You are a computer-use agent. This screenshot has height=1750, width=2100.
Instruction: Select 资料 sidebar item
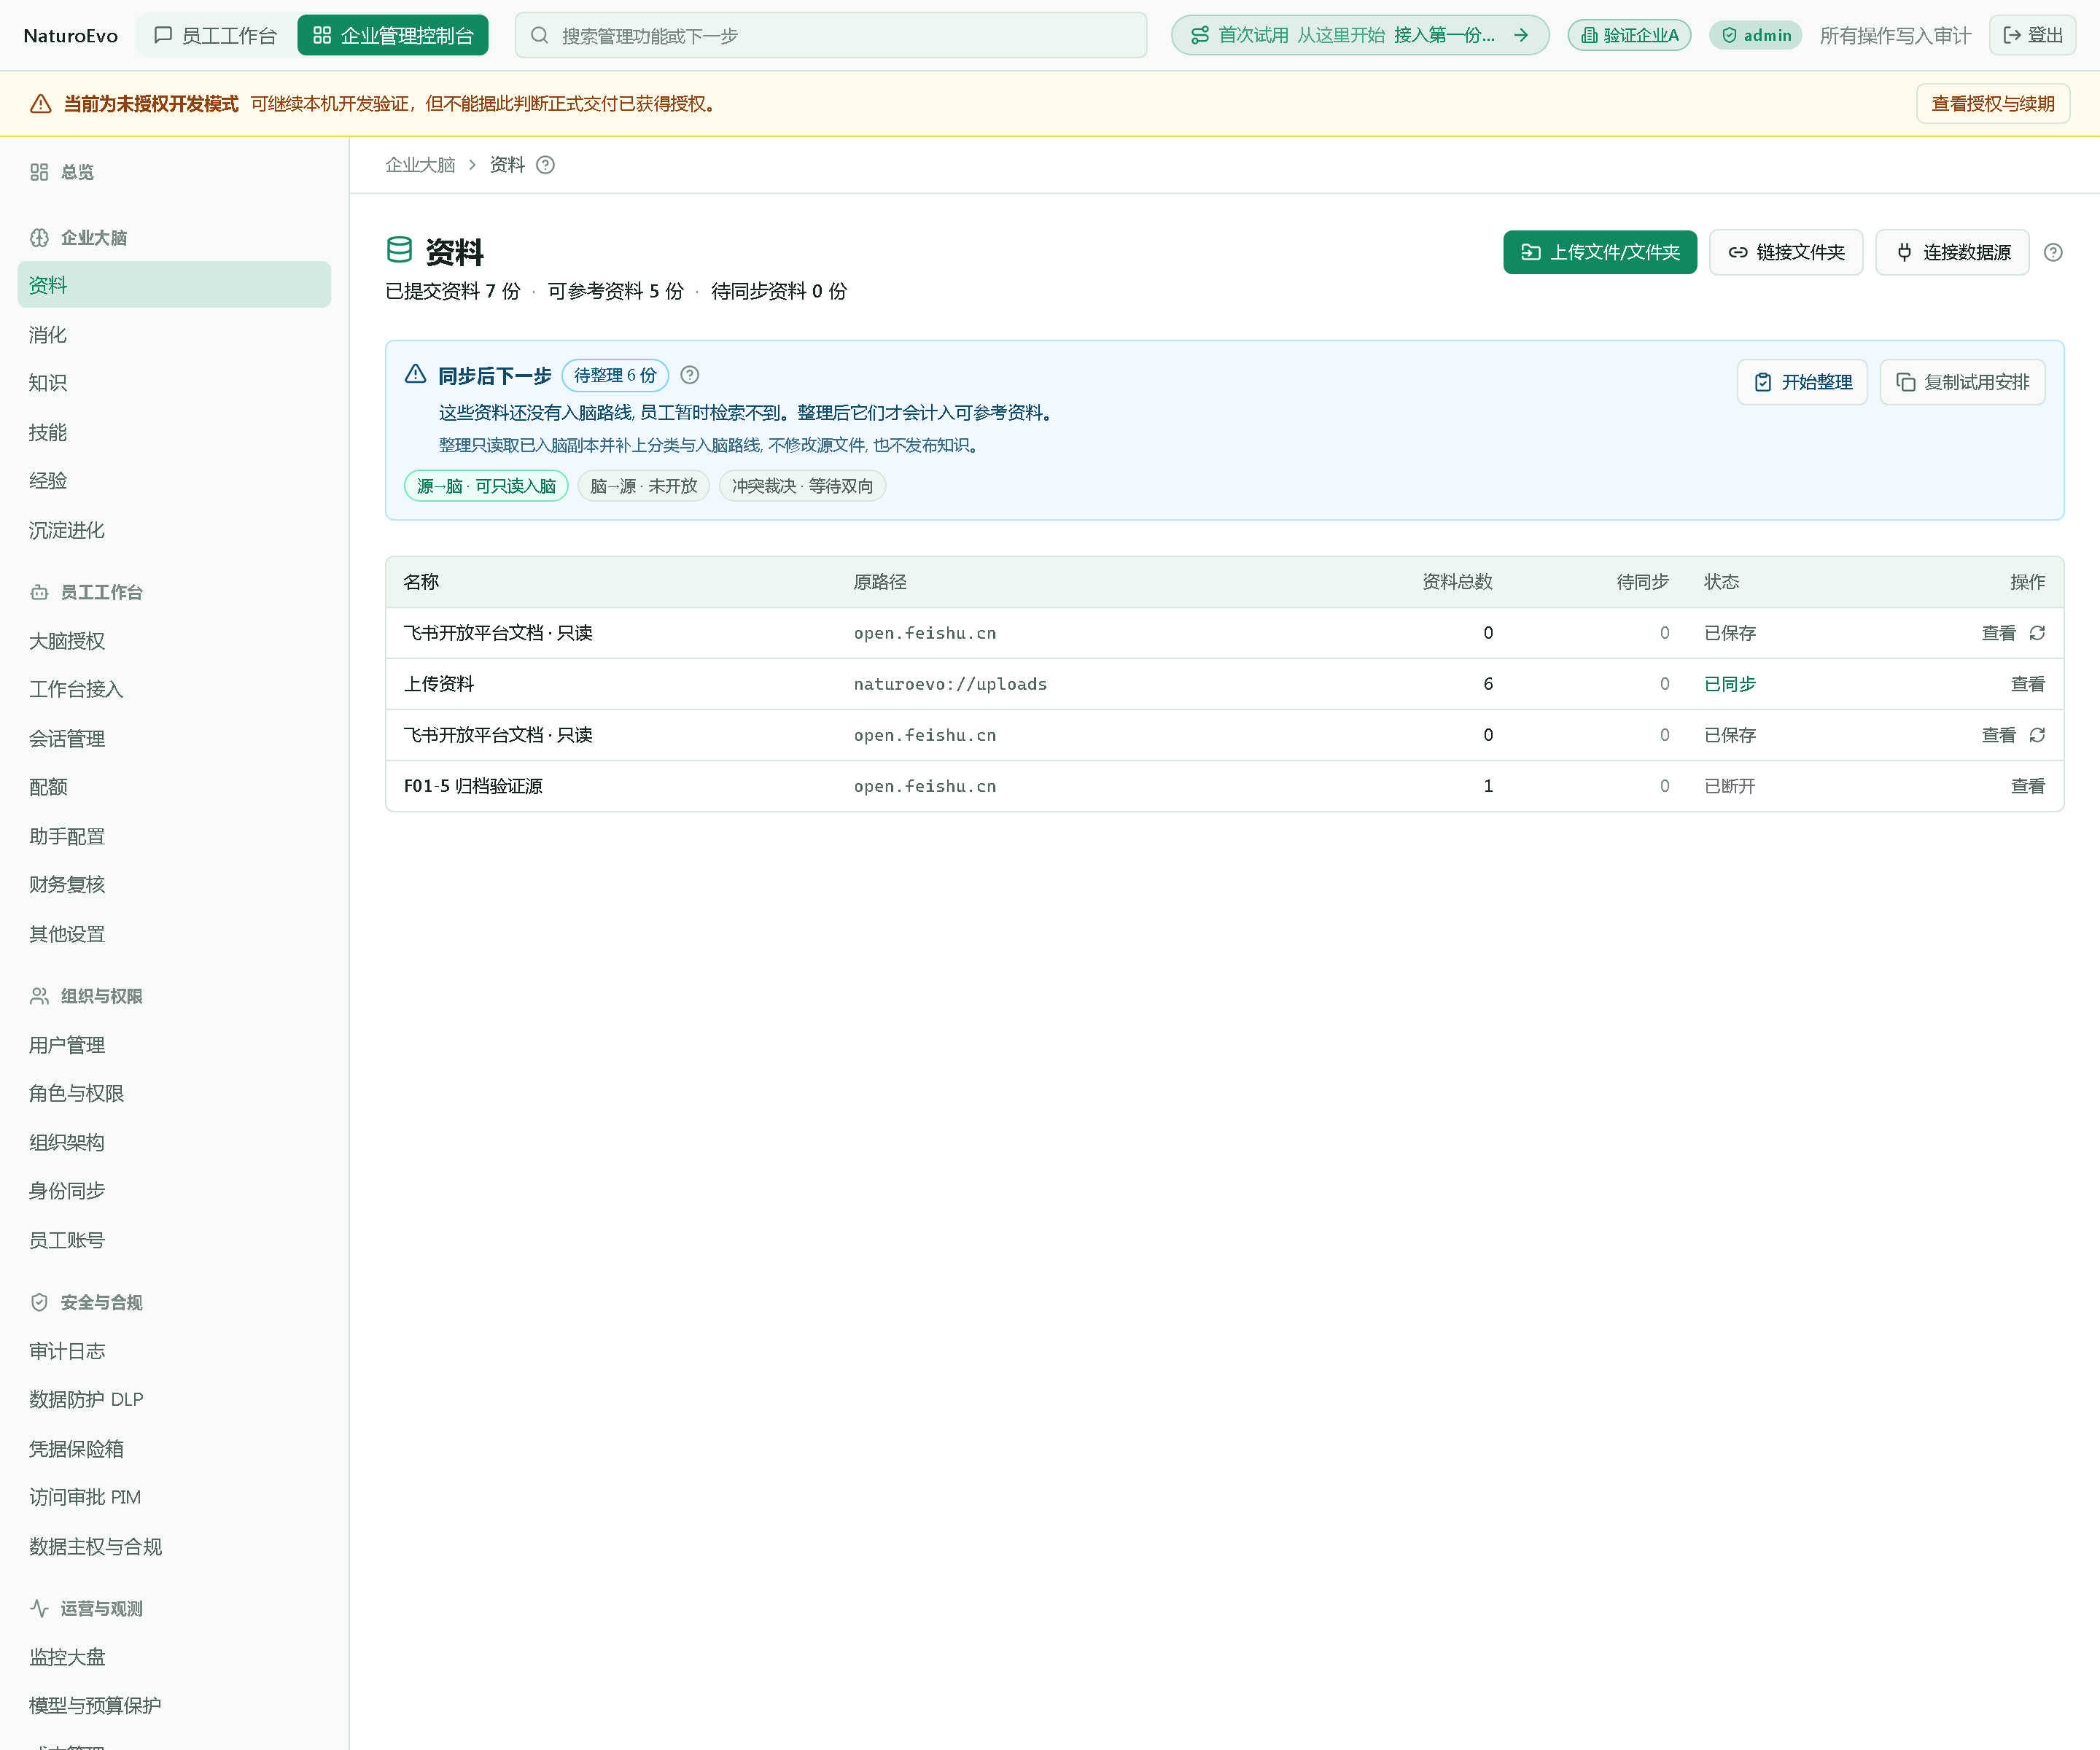click(x=174, y=285)
